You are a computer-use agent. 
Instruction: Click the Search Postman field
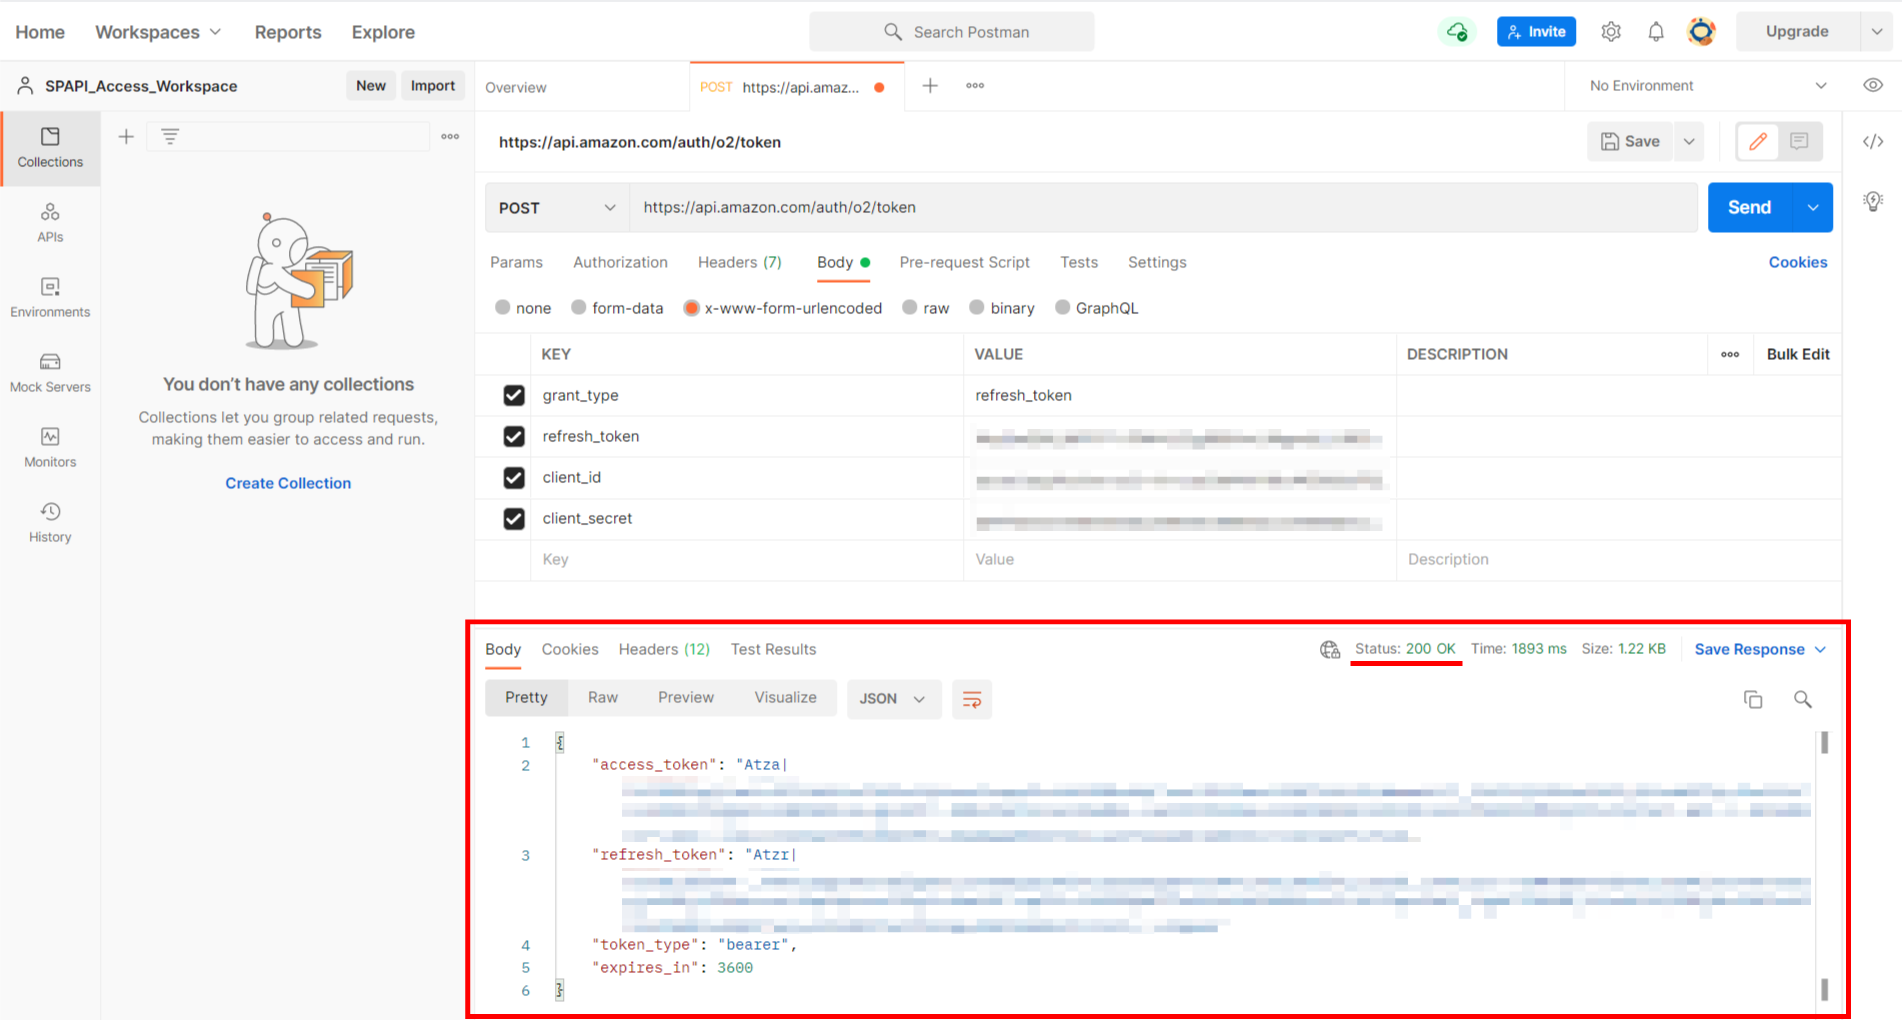click(x=951, y=31)
